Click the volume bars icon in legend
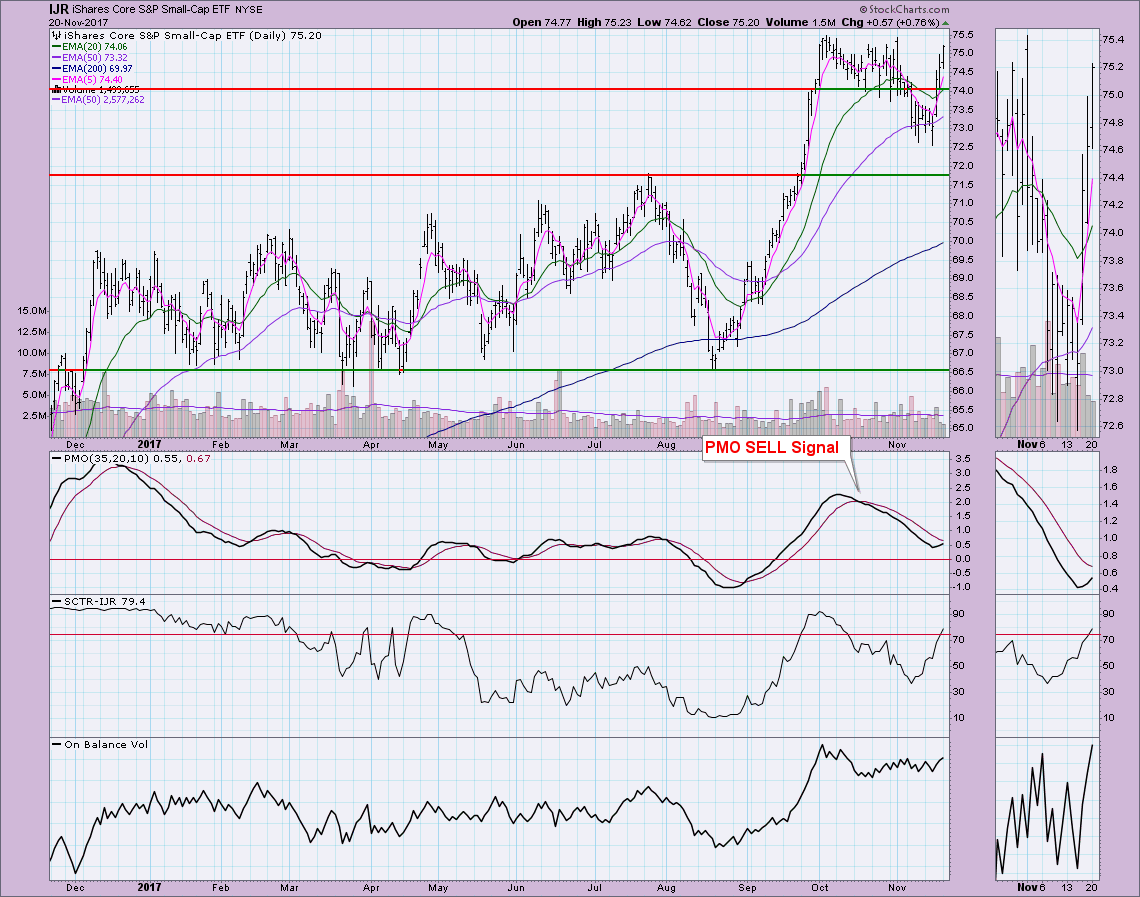The image size is (1140, 897). click(x=55, y=89)
